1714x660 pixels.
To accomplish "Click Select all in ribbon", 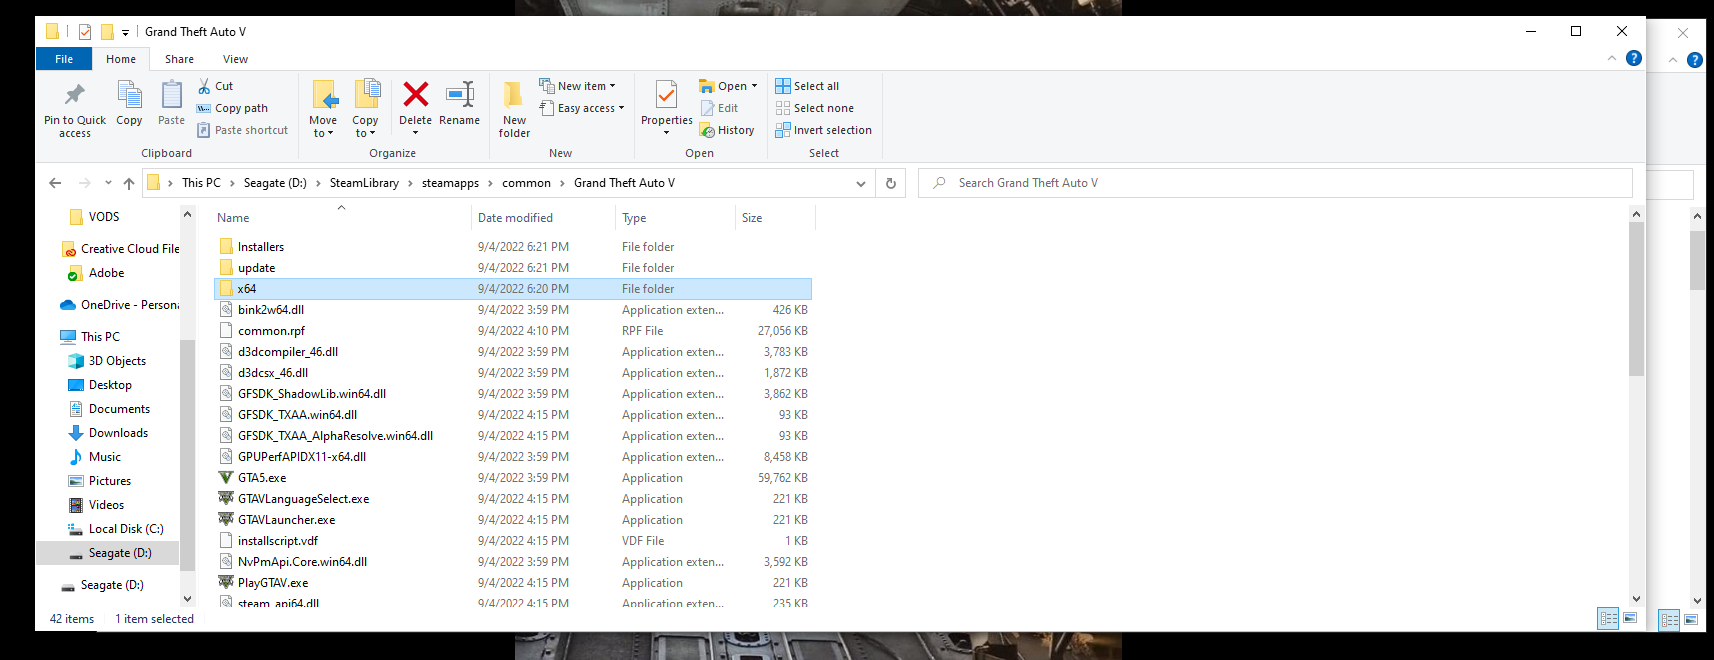I will coord(807,86).
